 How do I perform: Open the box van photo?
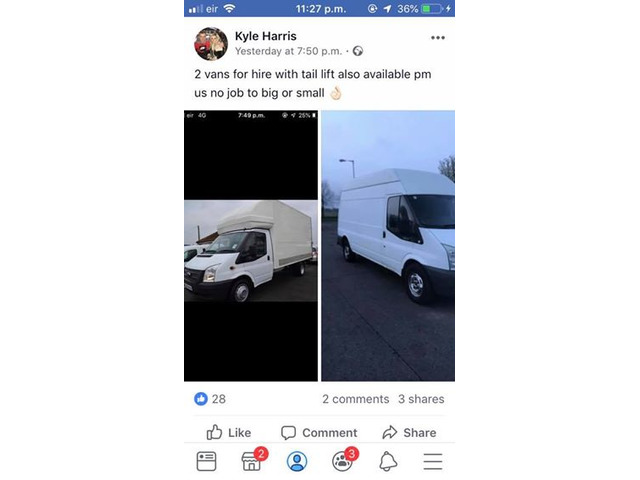(251, 246)
